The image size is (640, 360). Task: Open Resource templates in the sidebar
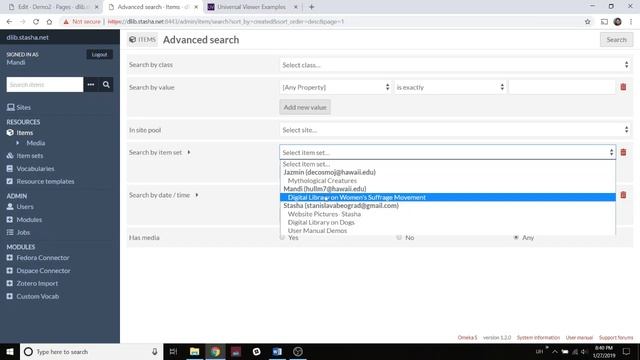pos(40,181)
